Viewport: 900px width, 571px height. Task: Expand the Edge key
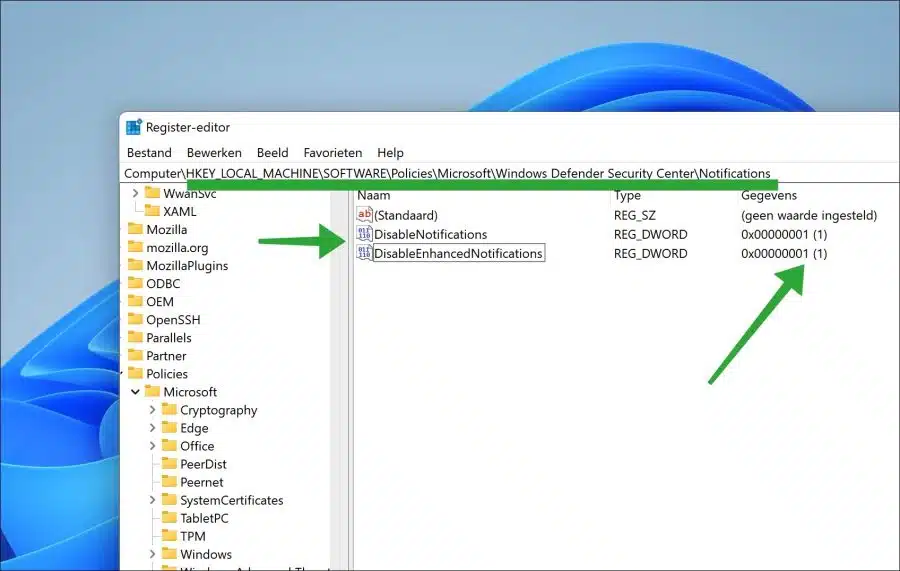(x=152, y=428)
